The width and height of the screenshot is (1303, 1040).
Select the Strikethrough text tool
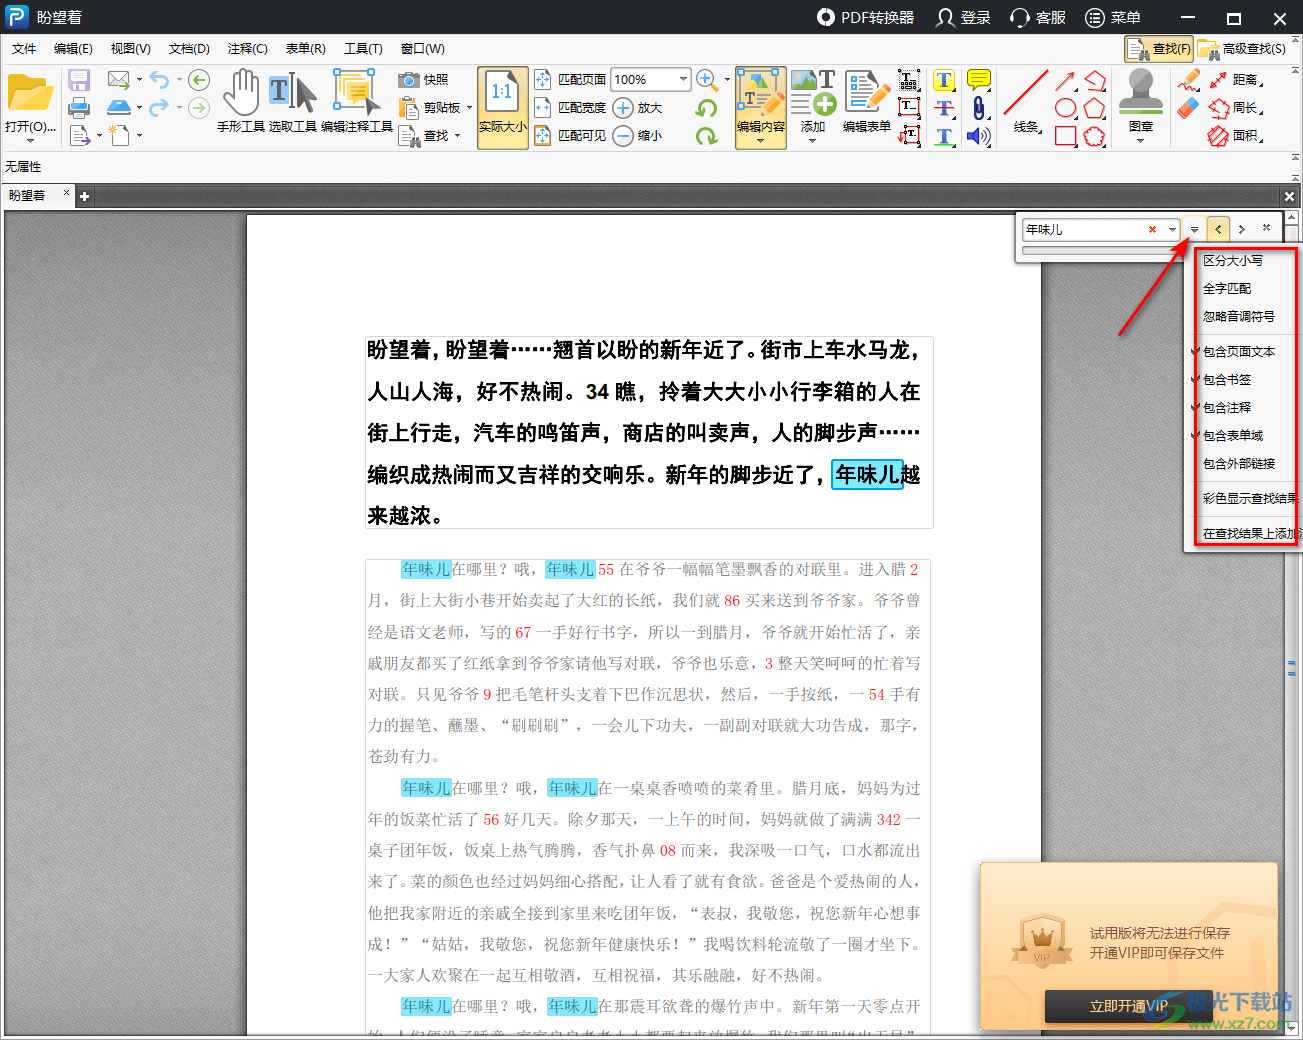coord(944,108)
